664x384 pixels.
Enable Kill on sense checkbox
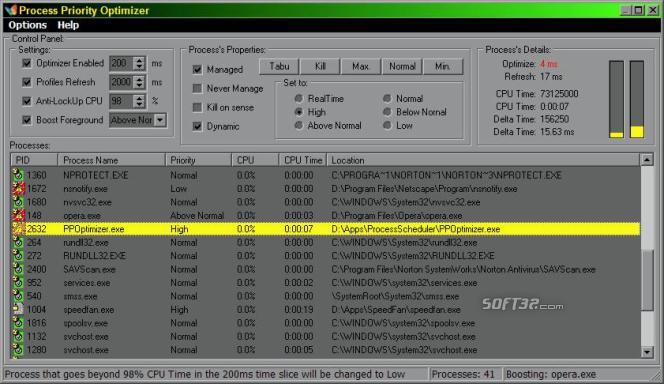(197, 108)
